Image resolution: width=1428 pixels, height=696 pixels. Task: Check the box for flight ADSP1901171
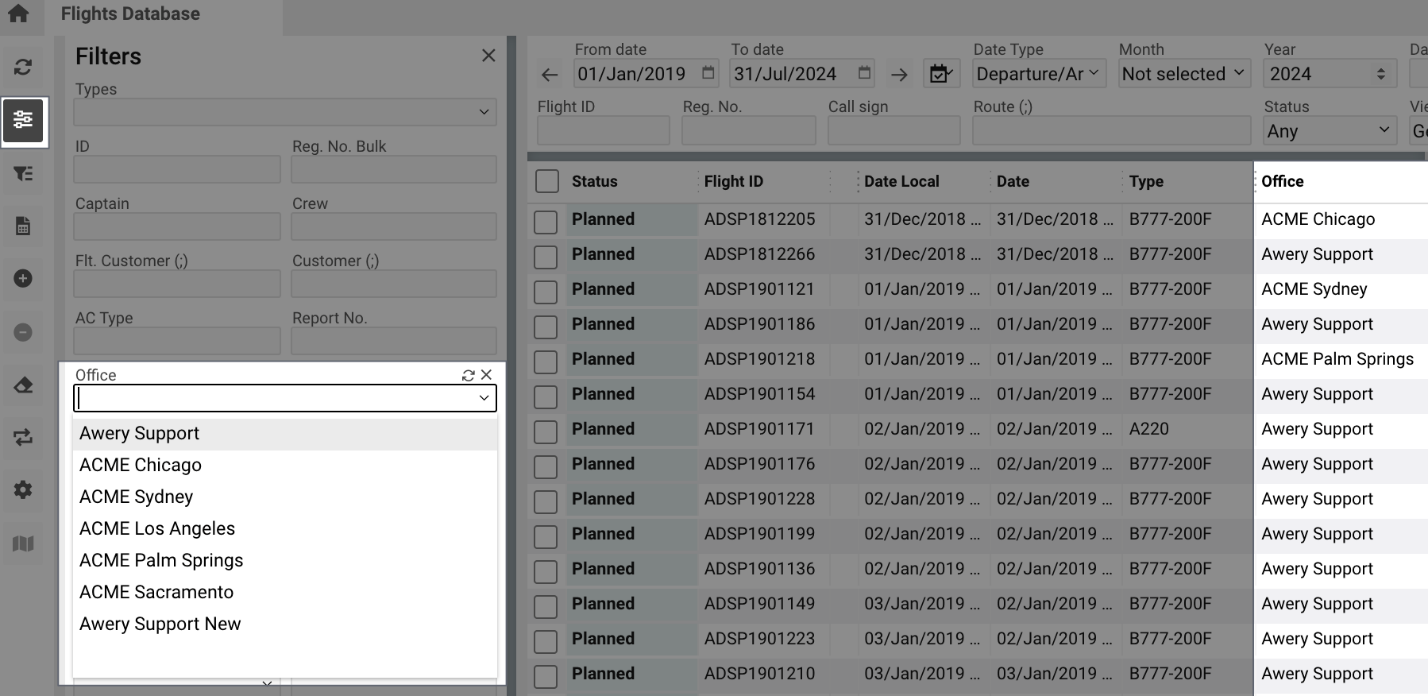[x=545, y=429]
